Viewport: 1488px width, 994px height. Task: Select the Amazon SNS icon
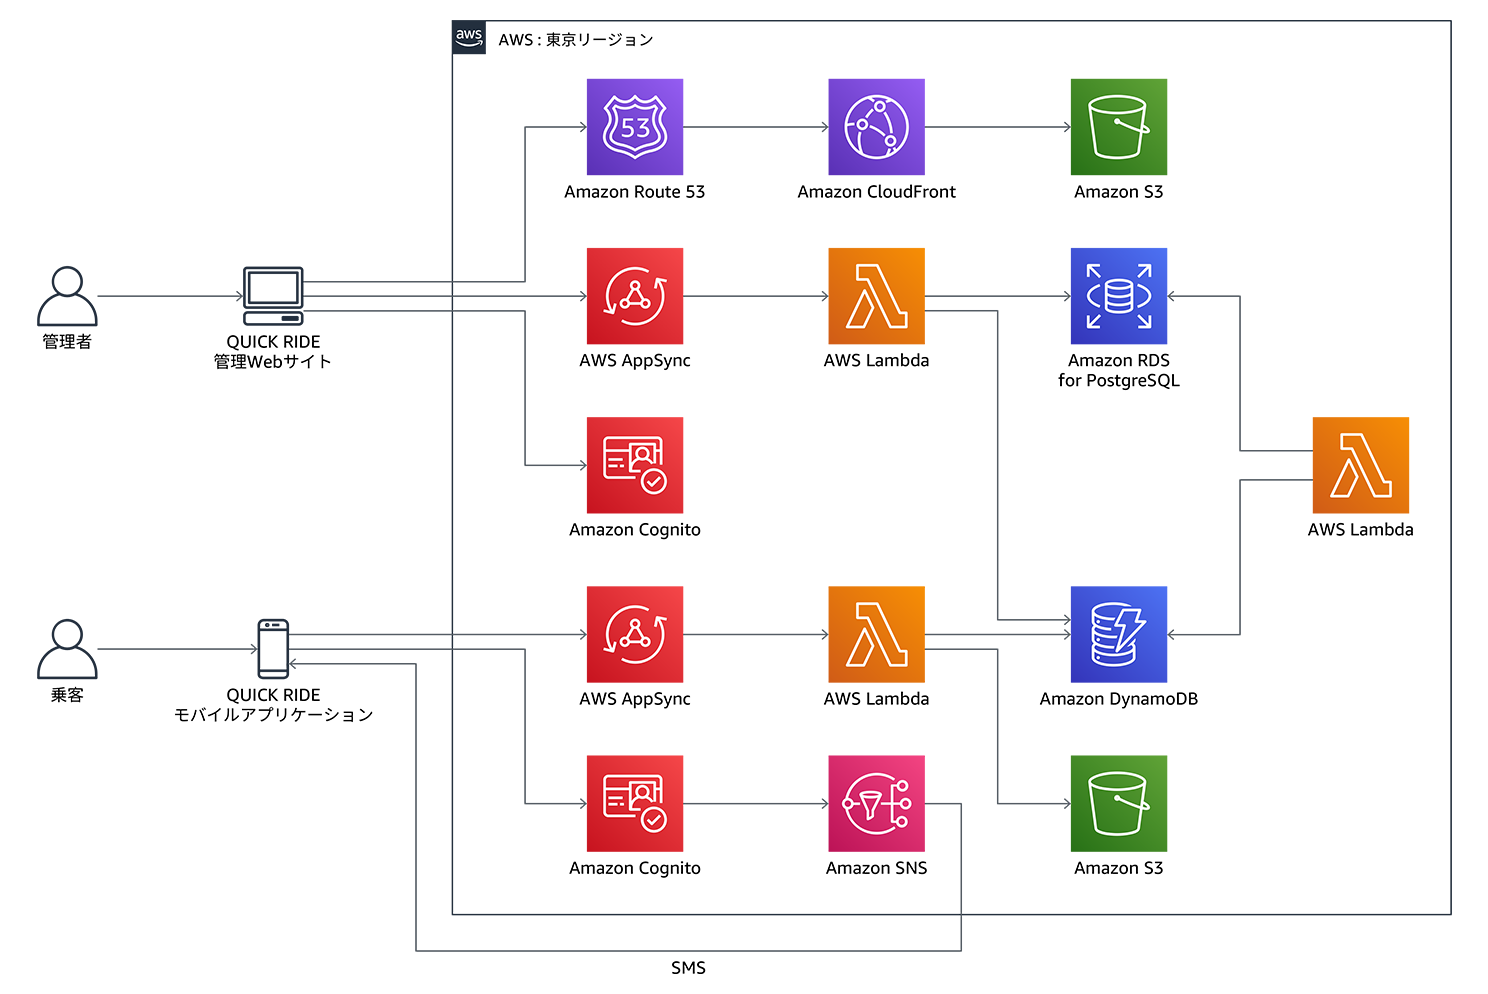[876, 803]
